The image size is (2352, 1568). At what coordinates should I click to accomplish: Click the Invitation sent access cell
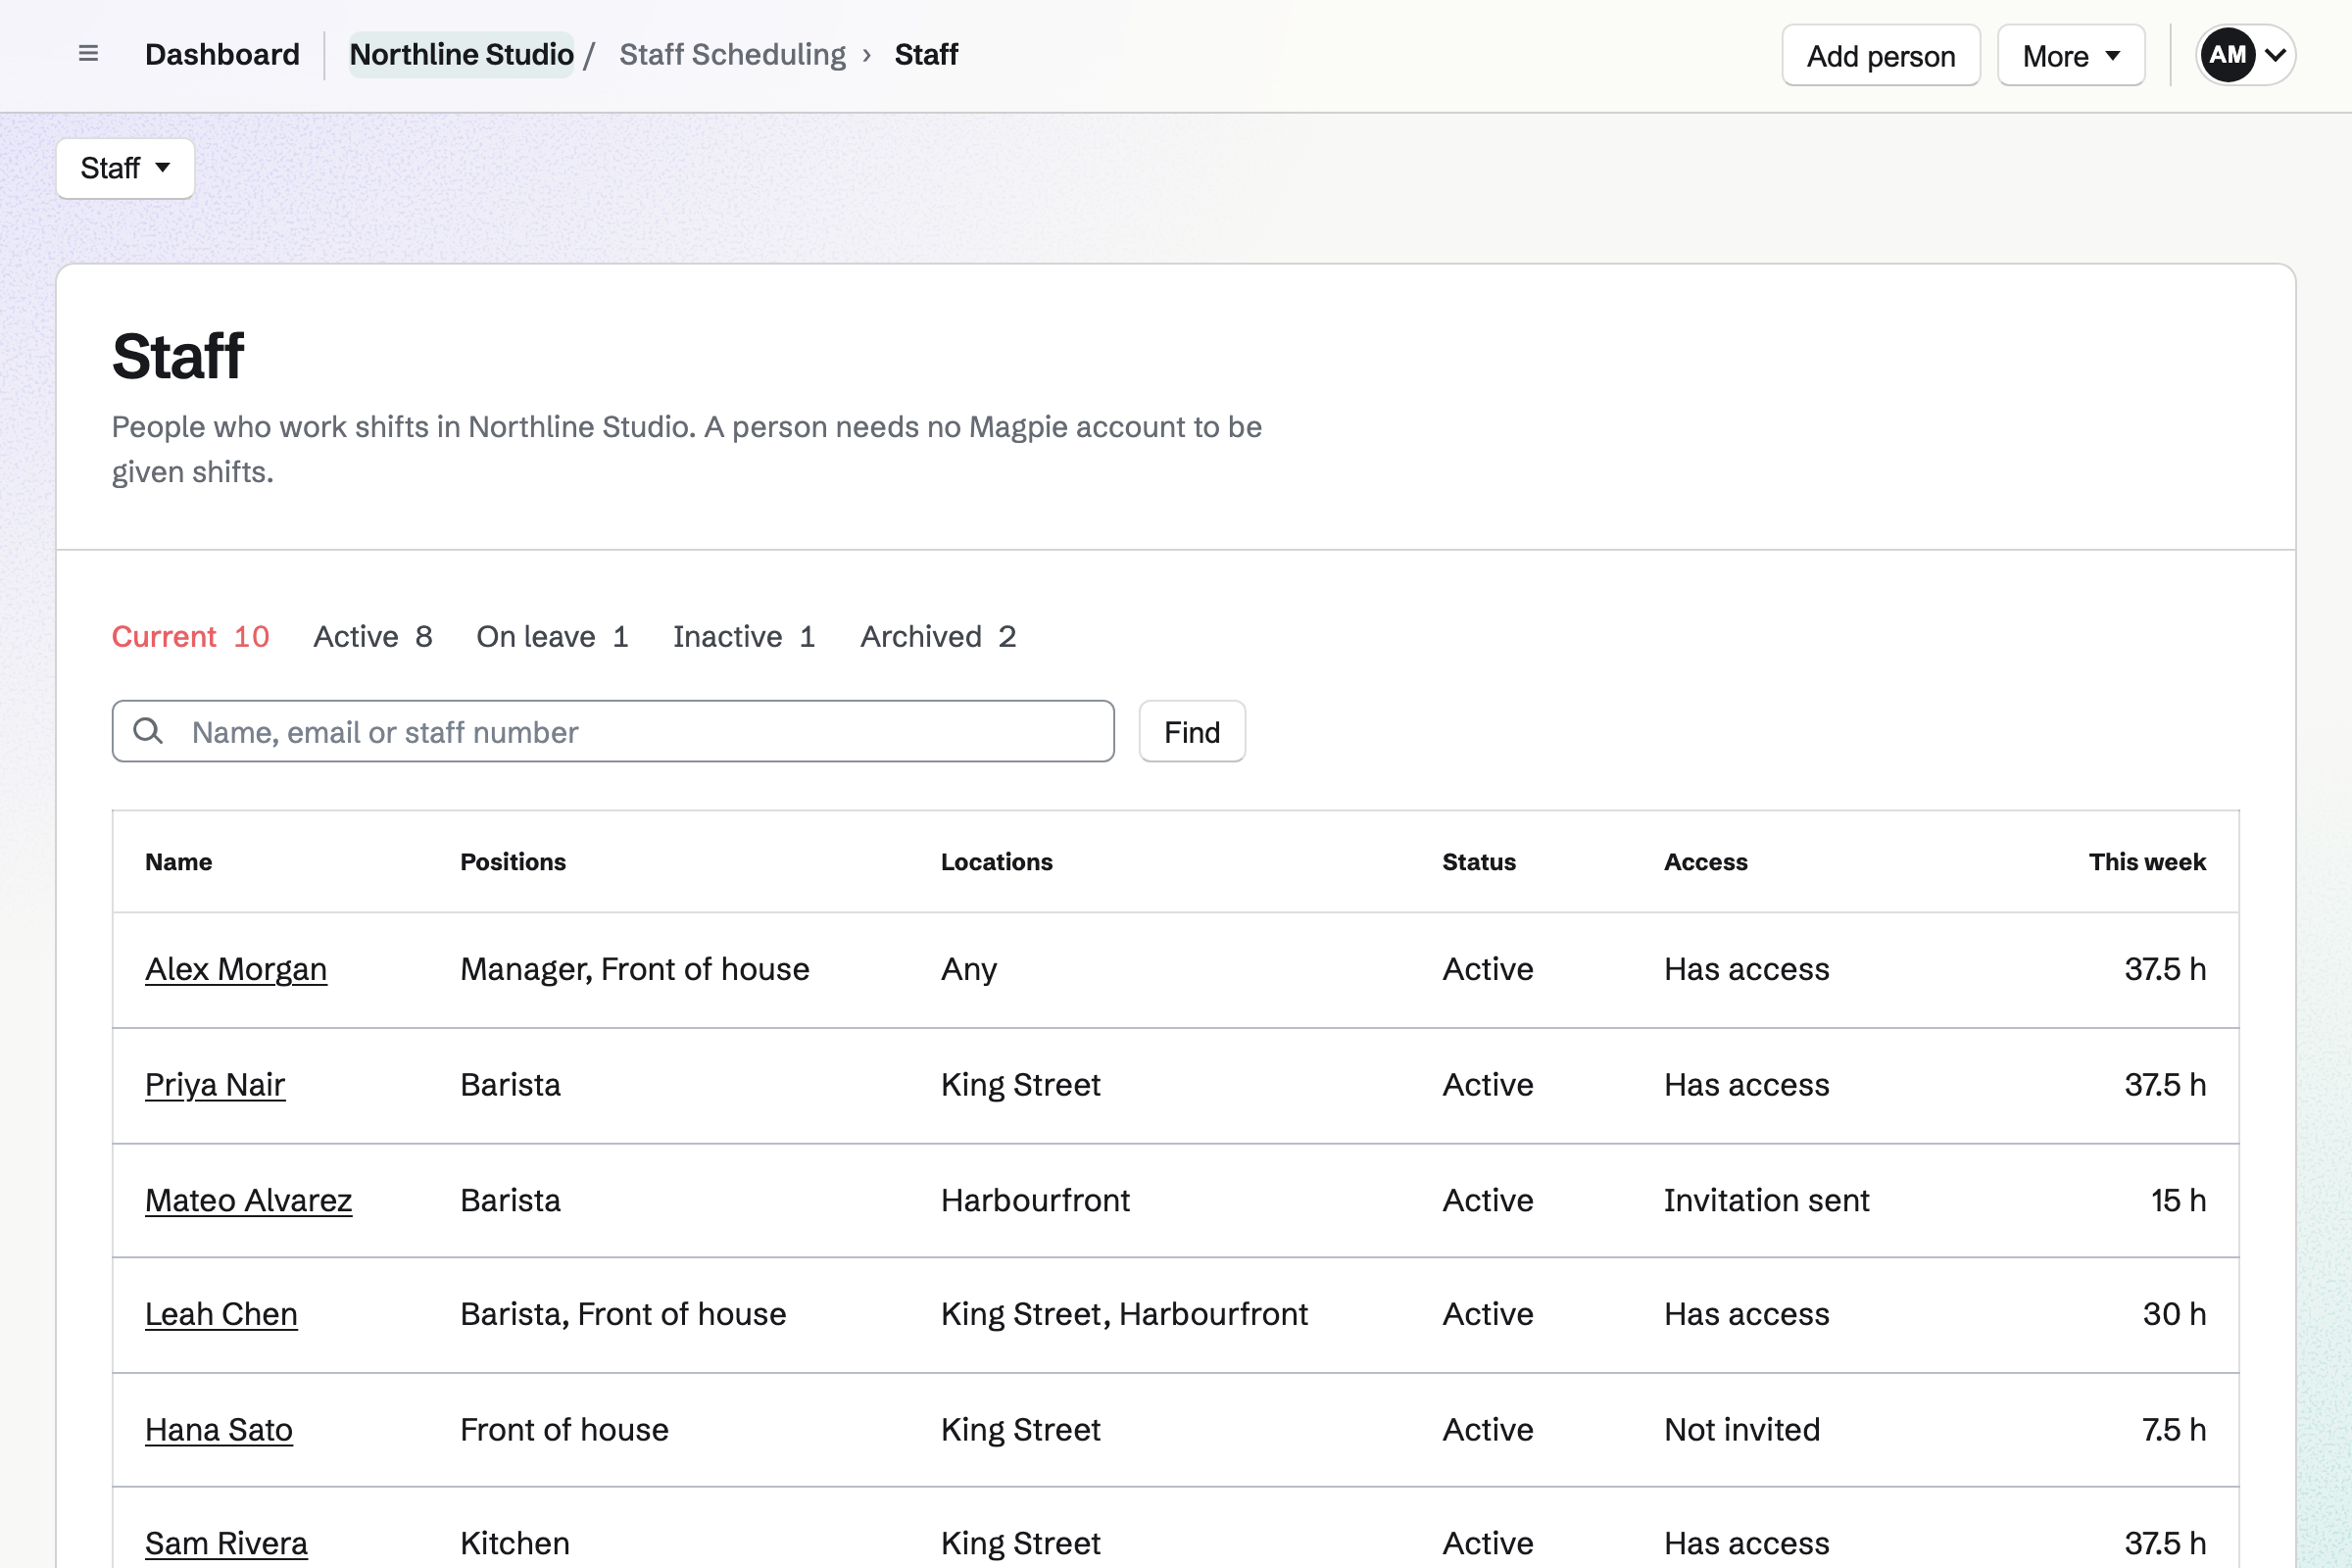pyautogui.click(x=1766, y=1200)
